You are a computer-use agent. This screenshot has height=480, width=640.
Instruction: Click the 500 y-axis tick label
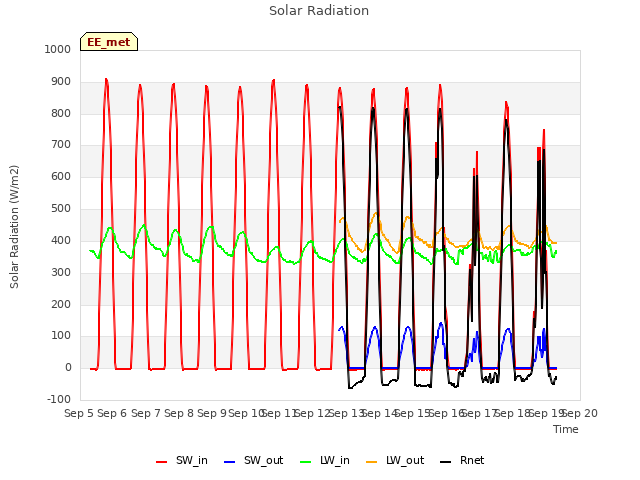coord(61,209)
